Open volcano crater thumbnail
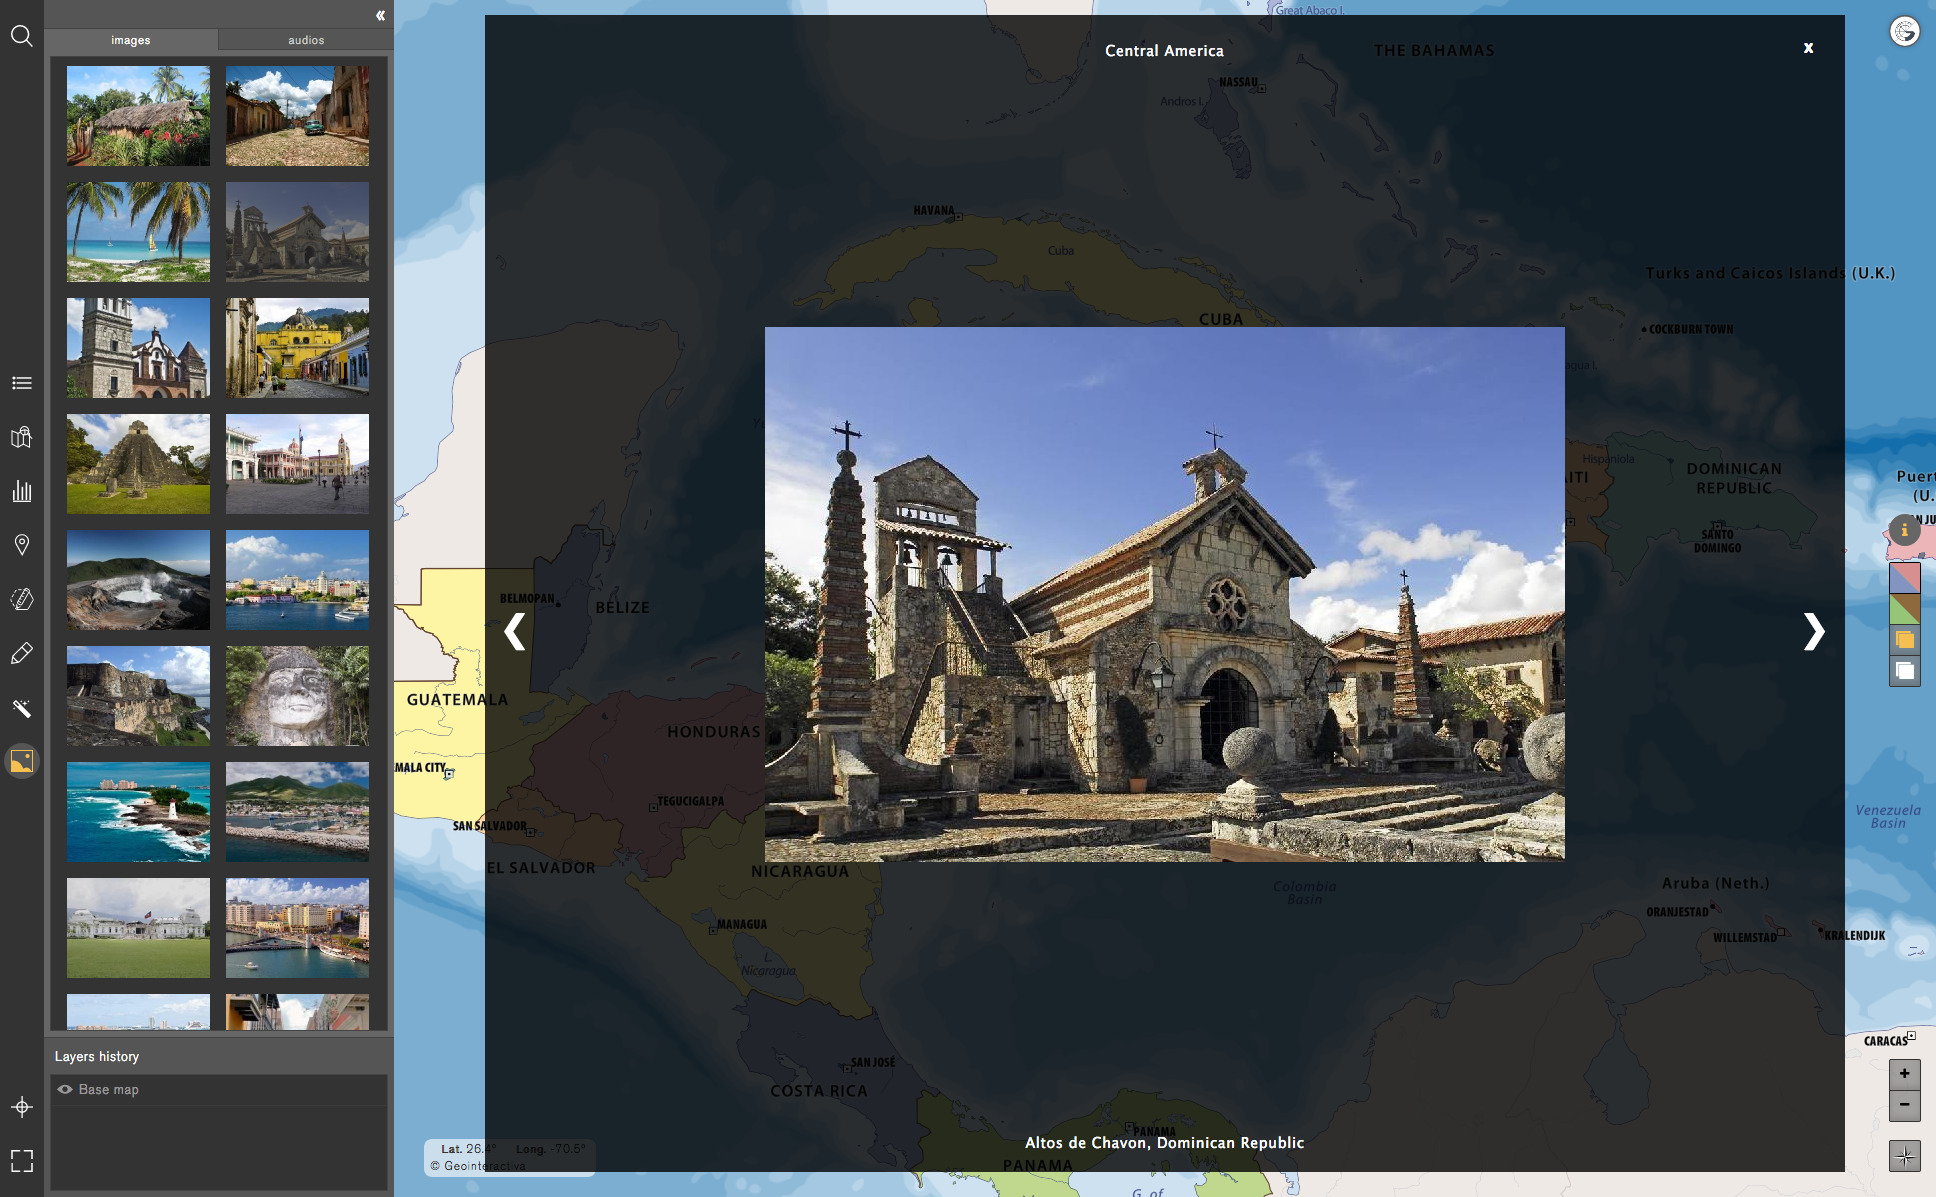This screenshot has height=1197, width=1936. pos(138,580)
